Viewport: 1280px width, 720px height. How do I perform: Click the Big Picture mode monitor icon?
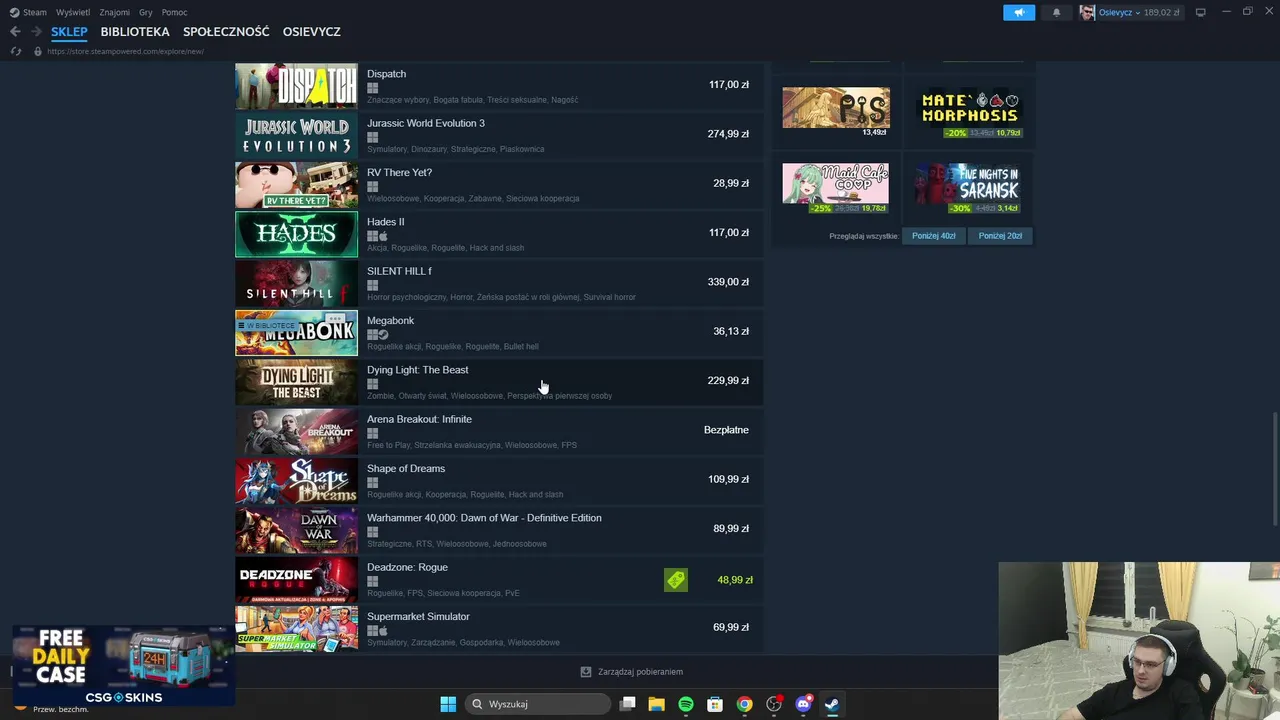click(1201, 12)
